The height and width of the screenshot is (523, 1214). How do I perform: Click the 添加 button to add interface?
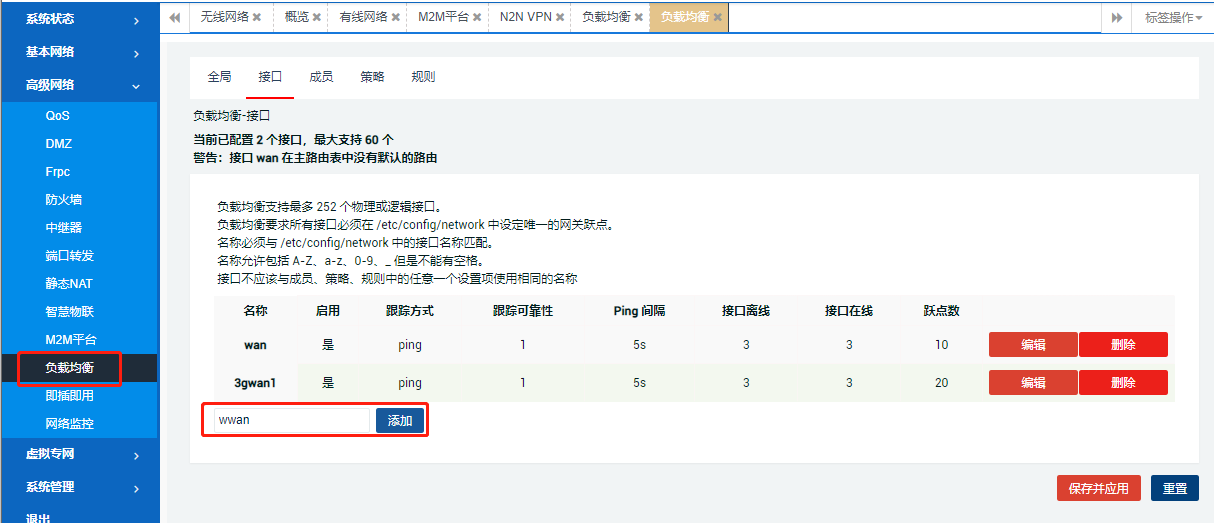point(400,421)
